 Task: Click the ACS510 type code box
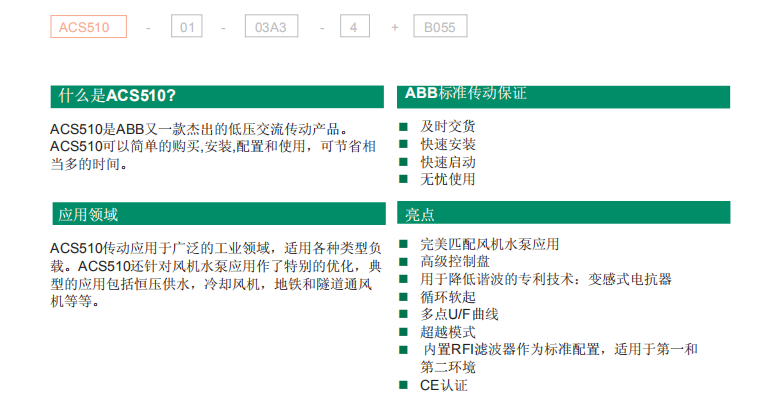pos(89,26)
